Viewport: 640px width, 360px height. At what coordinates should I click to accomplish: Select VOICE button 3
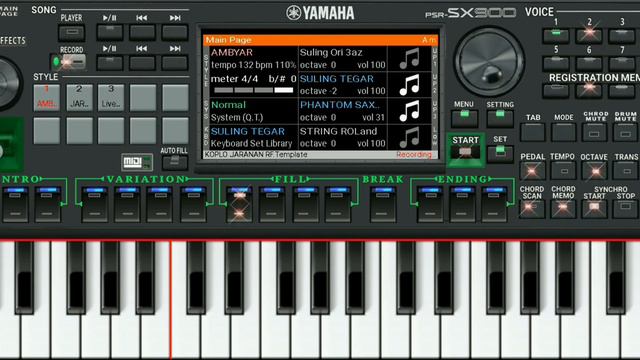[x=622, y=36]
